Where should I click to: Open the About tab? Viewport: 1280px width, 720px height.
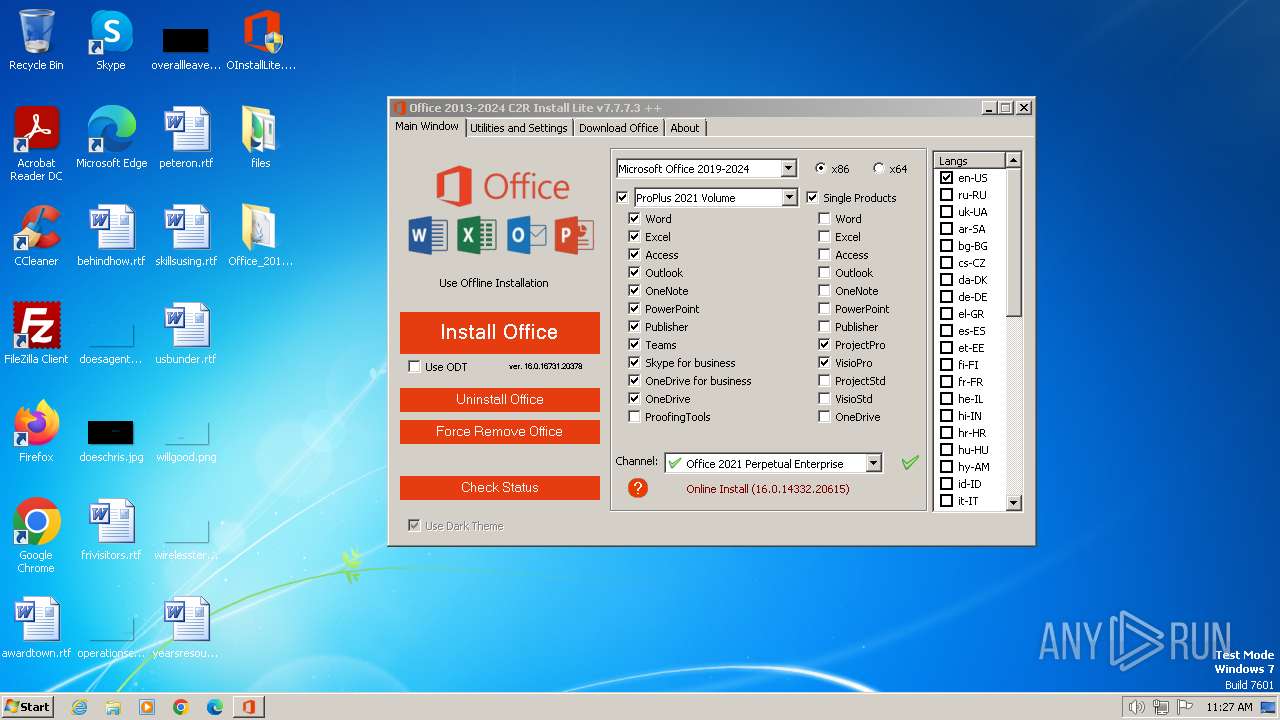(685, 128)
